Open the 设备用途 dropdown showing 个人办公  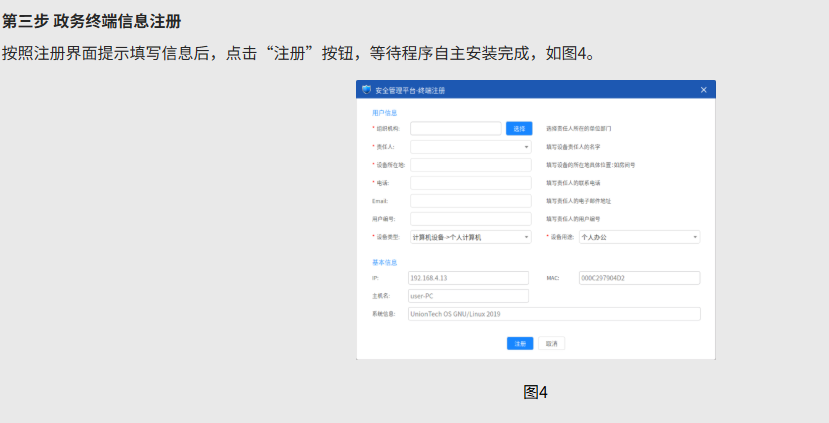tap(639, 237)
